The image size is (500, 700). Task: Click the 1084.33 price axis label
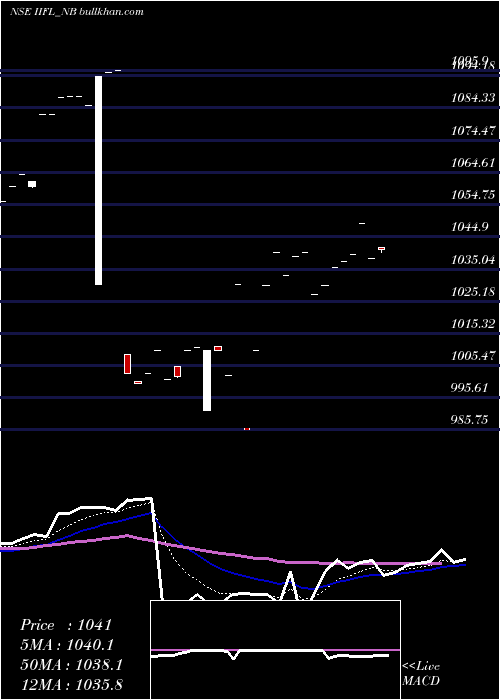(473, 98)
